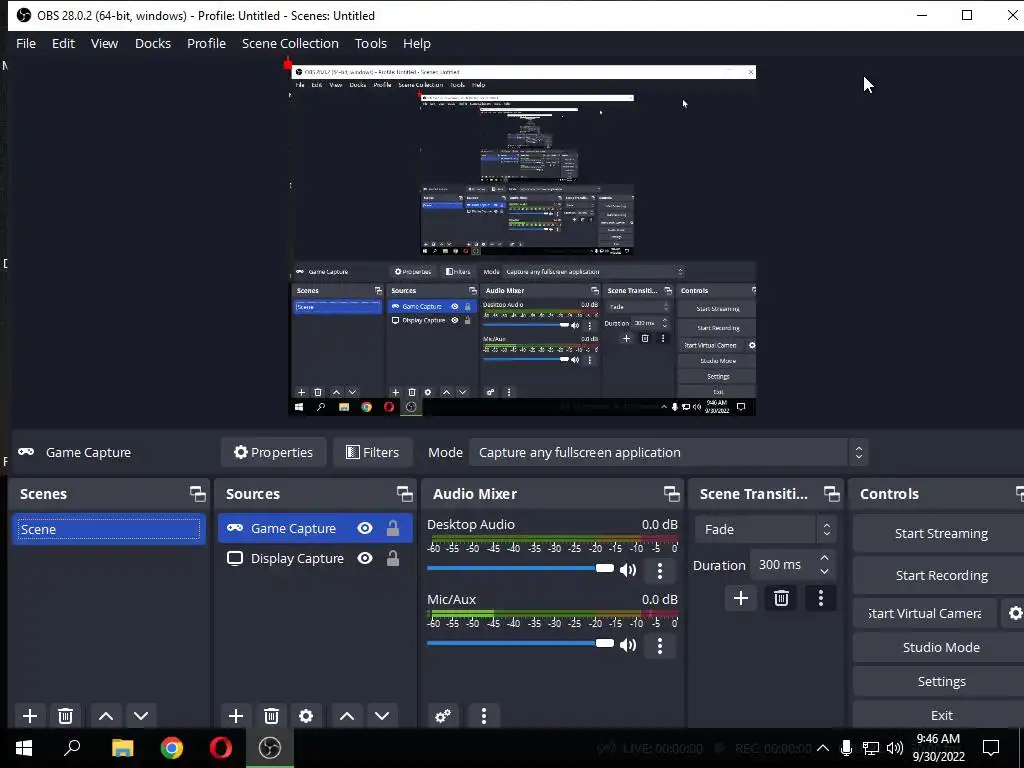Open capture Mode dropdown
1024x768 pixels.
(x=668, y=452)
